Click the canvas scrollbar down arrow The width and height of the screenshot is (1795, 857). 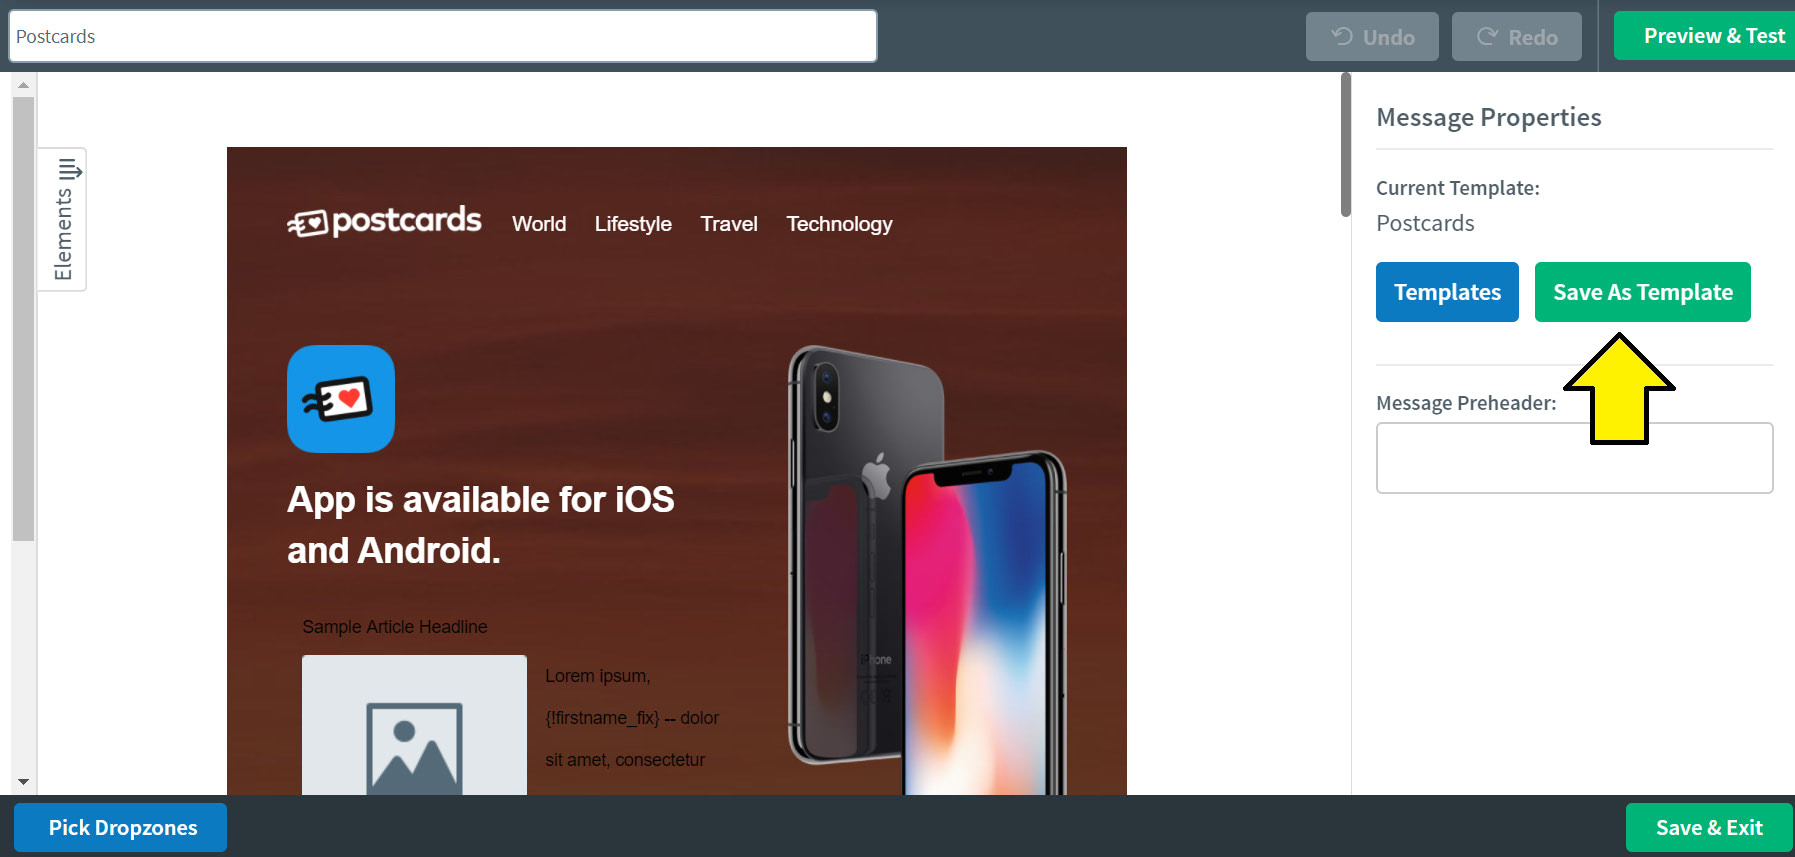point(23,782)
